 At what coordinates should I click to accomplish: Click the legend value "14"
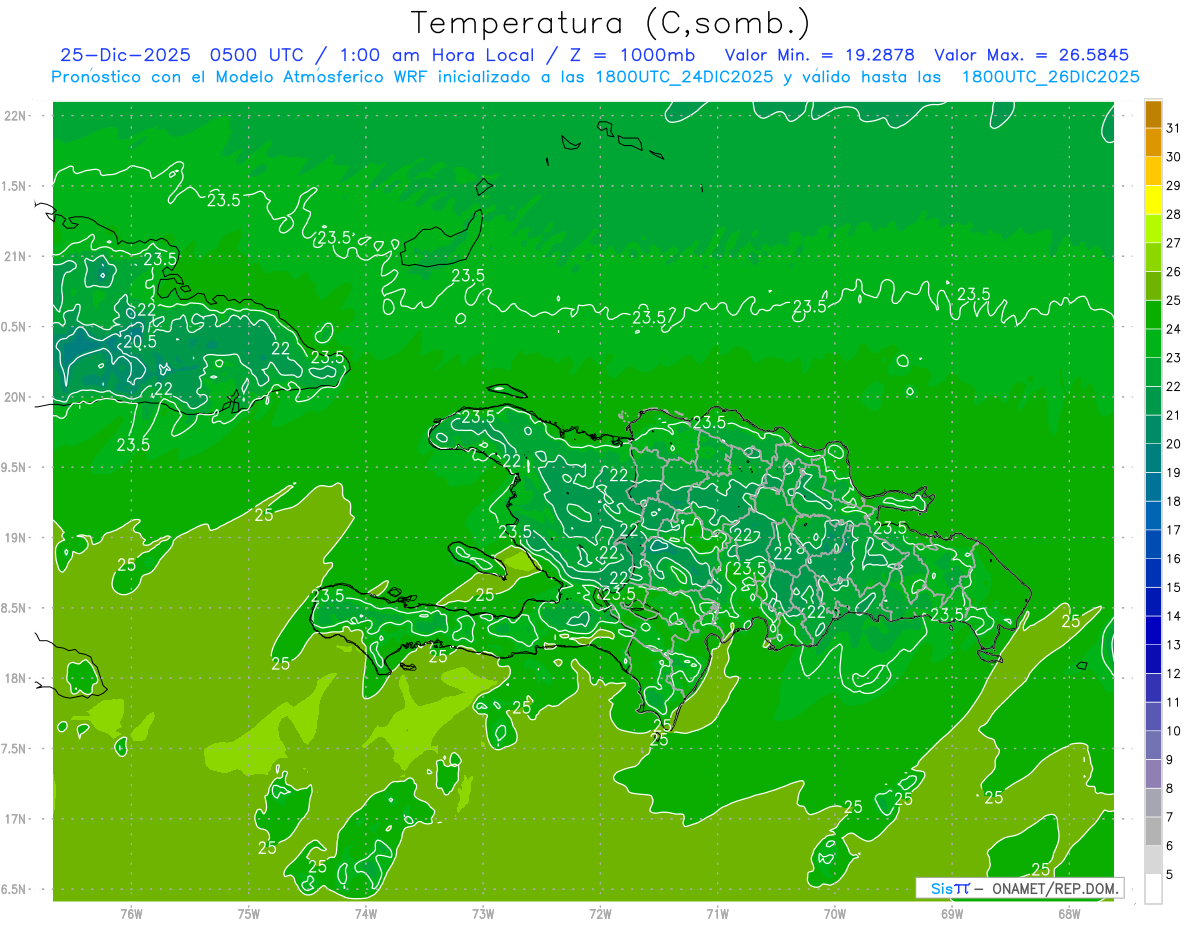coord(1174,616)
